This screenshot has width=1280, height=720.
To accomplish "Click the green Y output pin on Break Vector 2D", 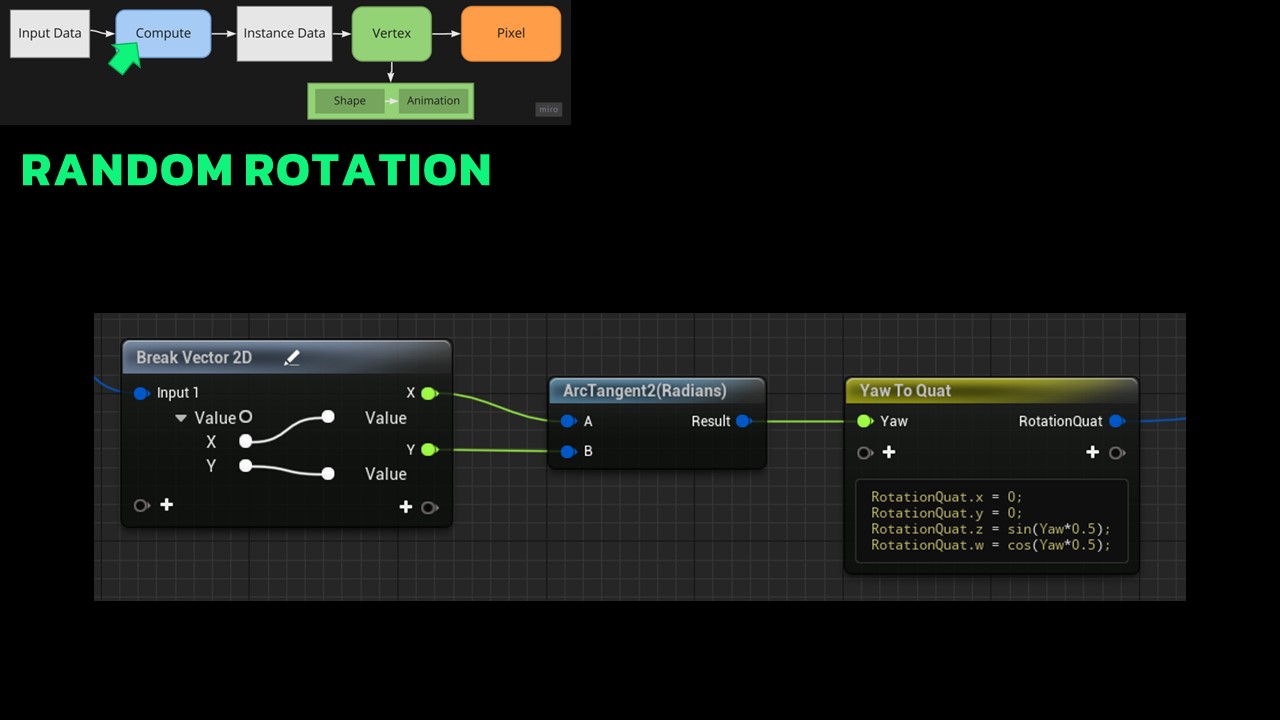I will [x=428, y=450].
